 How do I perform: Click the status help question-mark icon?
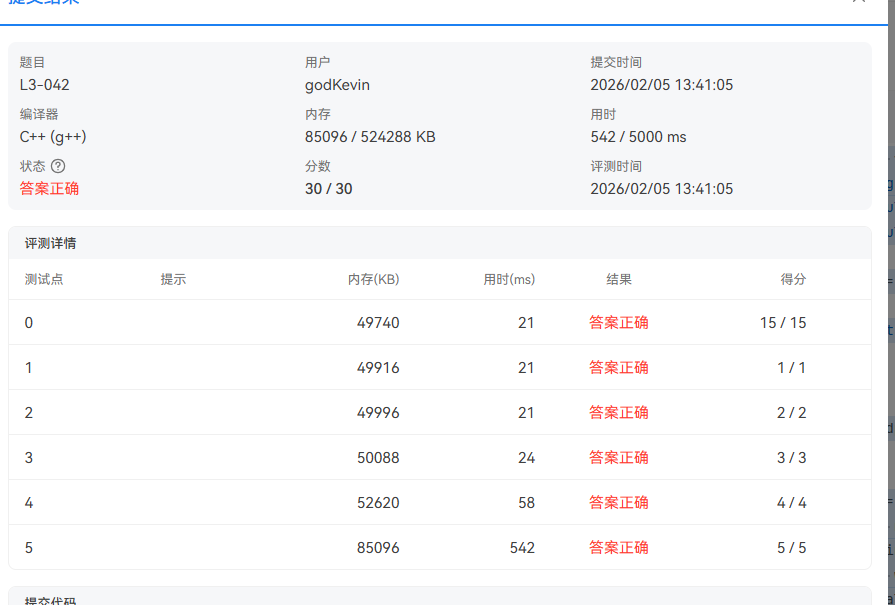(x=58, y=166)
